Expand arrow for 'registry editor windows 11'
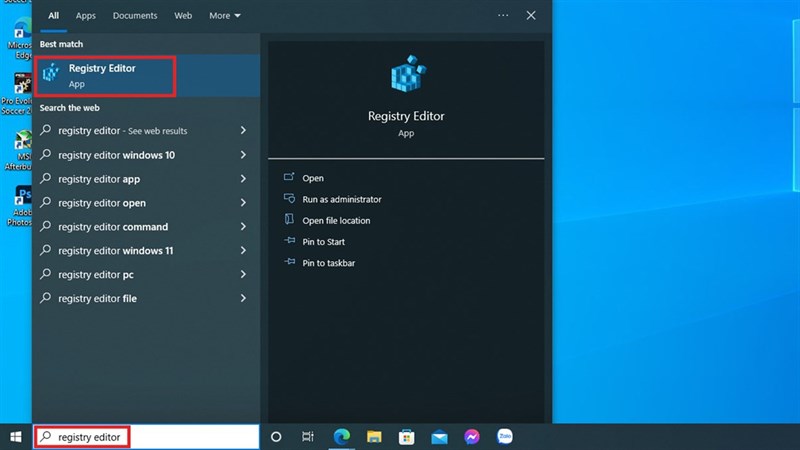800x450 pixels. (243, 251)
